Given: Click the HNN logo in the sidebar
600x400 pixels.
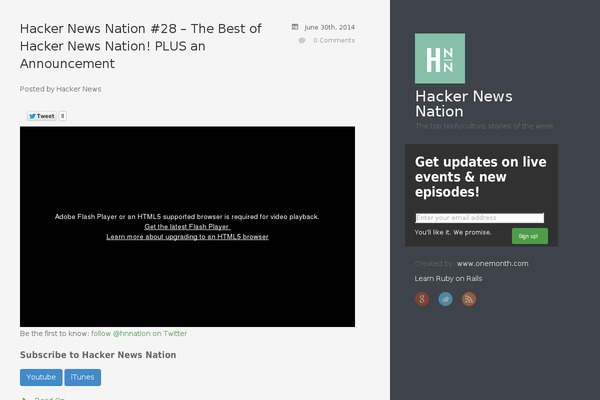Looking at the screenshot, I should pyautogui.click(x=440, y=58).
